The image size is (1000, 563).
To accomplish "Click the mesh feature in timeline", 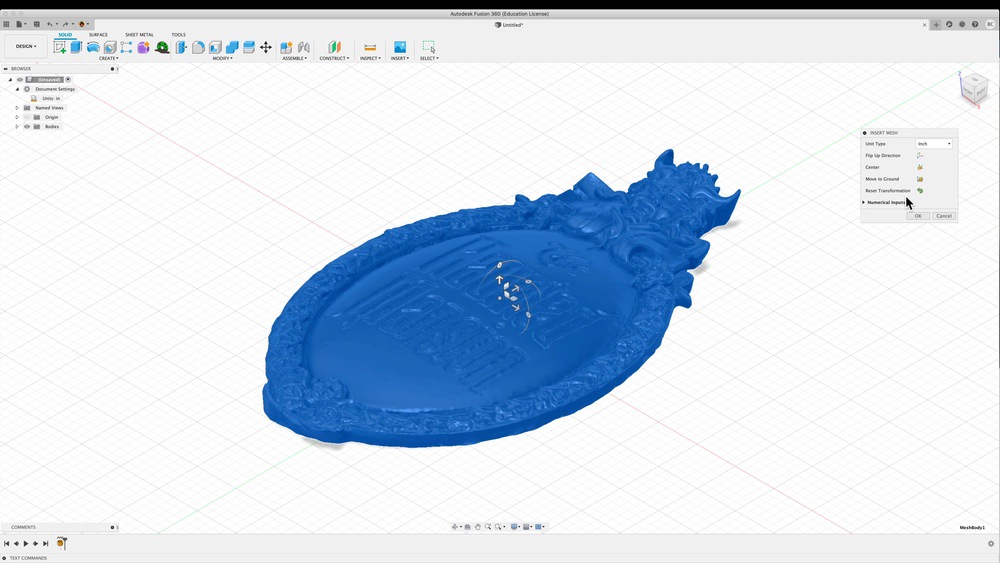I will pos(61,543).
